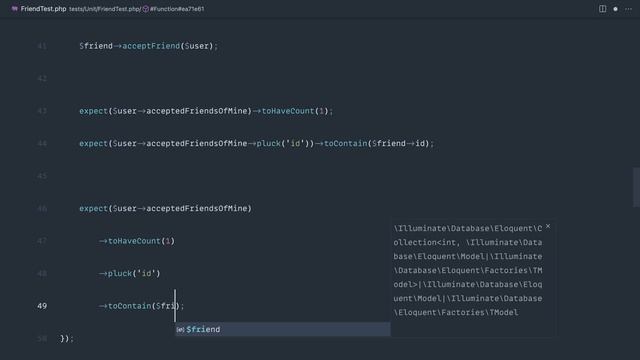Click toHaveCount(1) on line 47

pos(141,241)
